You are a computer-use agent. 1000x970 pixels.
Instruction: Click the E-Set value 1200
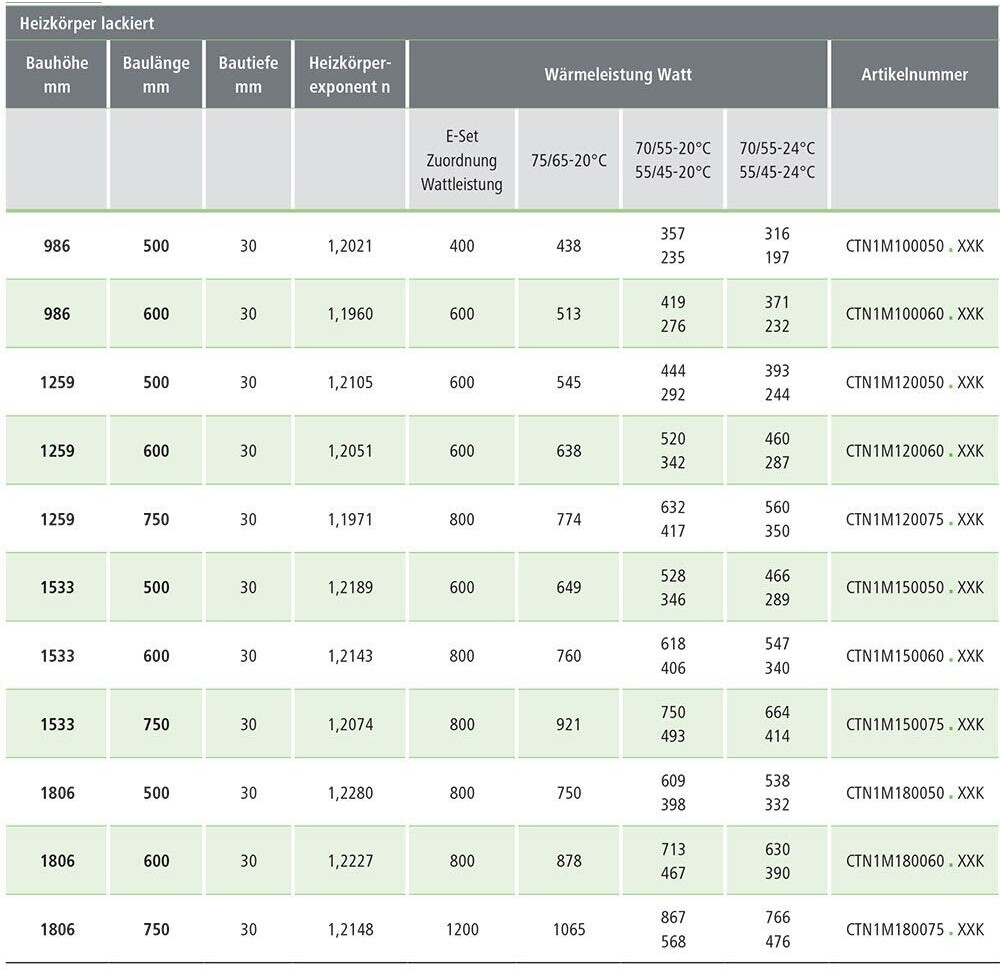tap(461, 930)
